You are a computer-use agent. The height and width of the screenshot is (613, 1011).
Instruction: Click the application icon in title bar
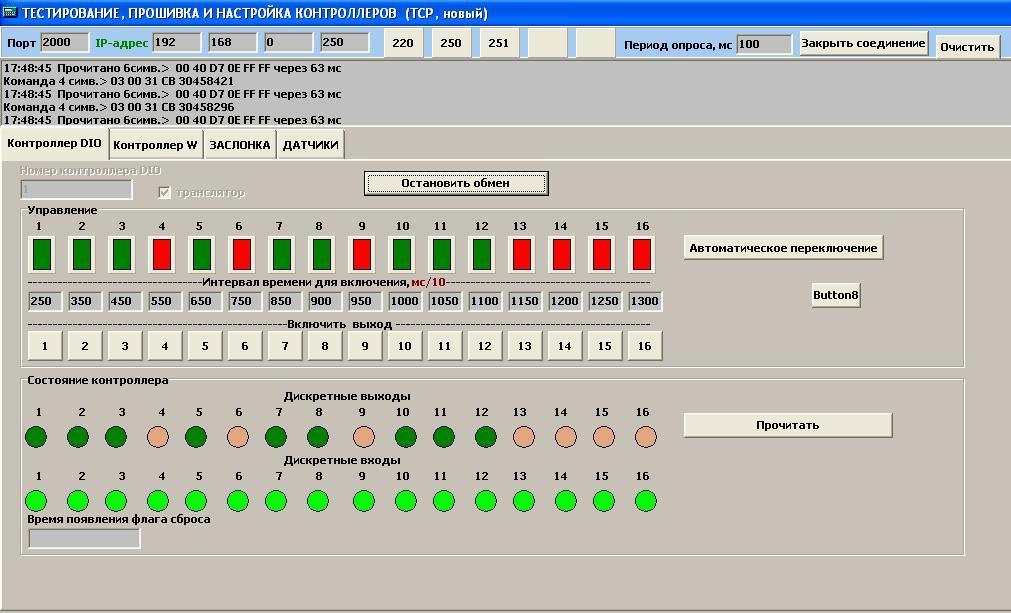[x=10, y=12]
